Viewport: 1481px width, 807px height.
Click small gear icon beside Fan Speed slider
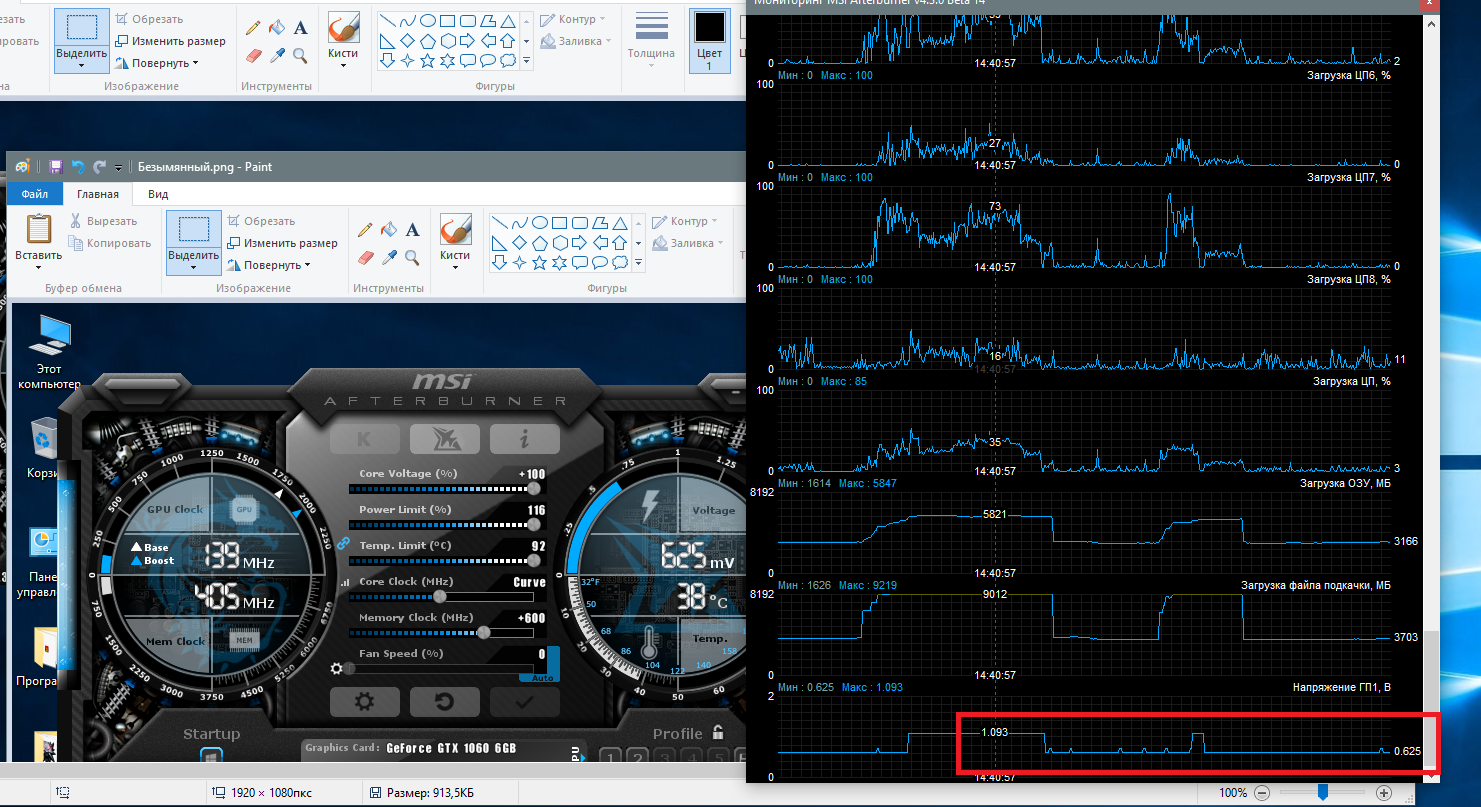(x=337, y=669)
